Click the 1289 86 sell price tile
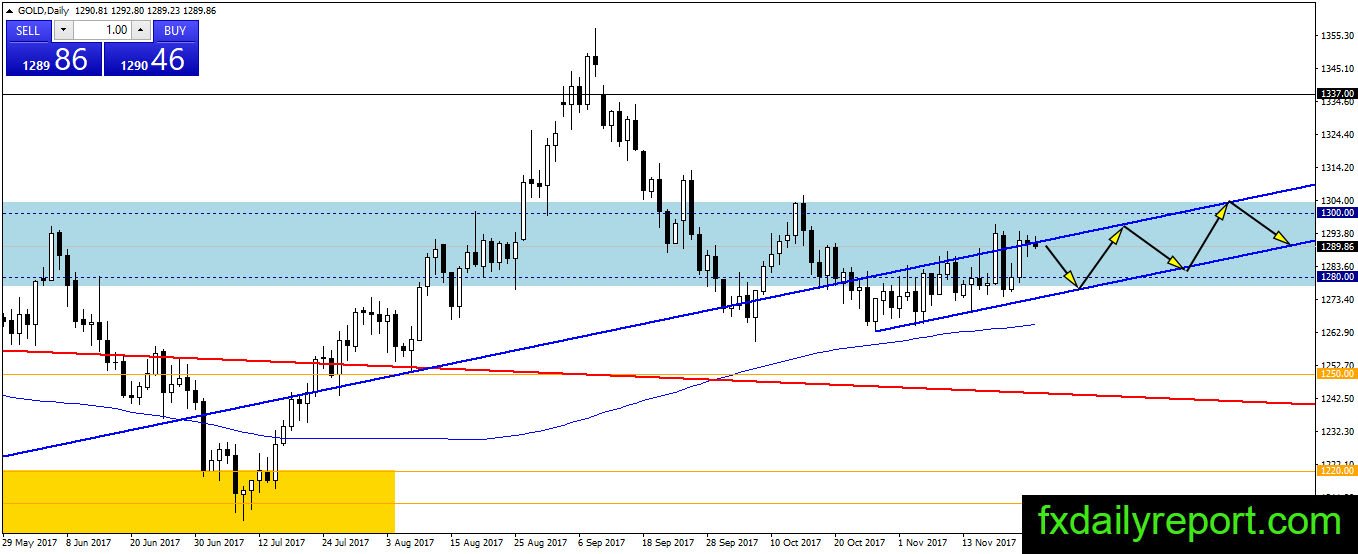The image size is (1358, 554). (53, 59)
